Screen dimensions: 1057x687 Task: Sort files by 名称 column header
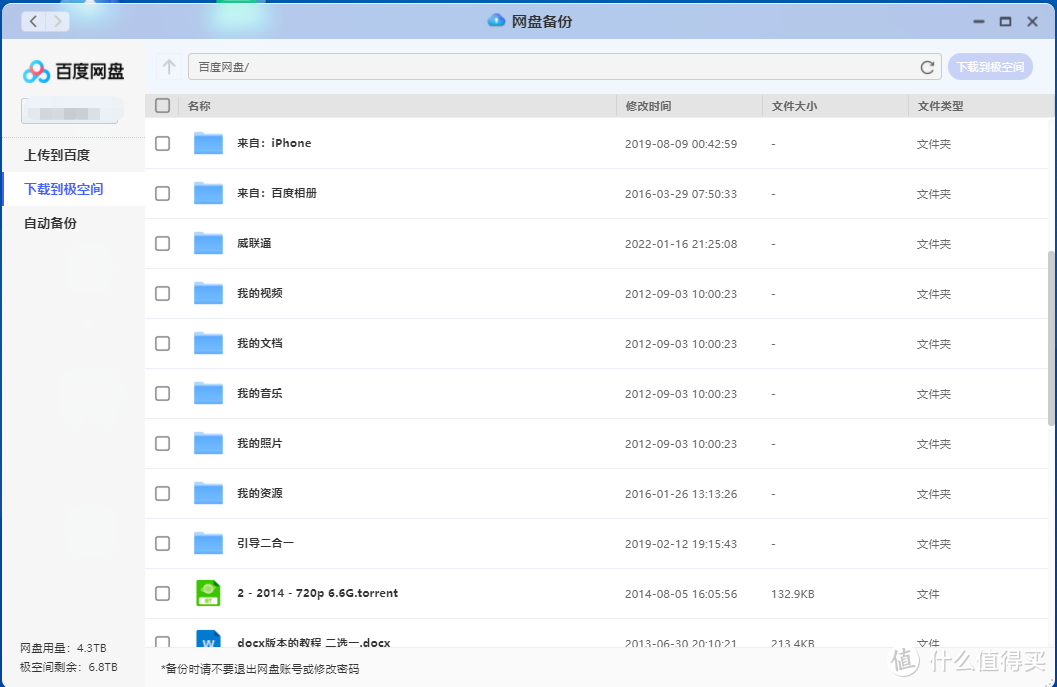pos(199,106)
